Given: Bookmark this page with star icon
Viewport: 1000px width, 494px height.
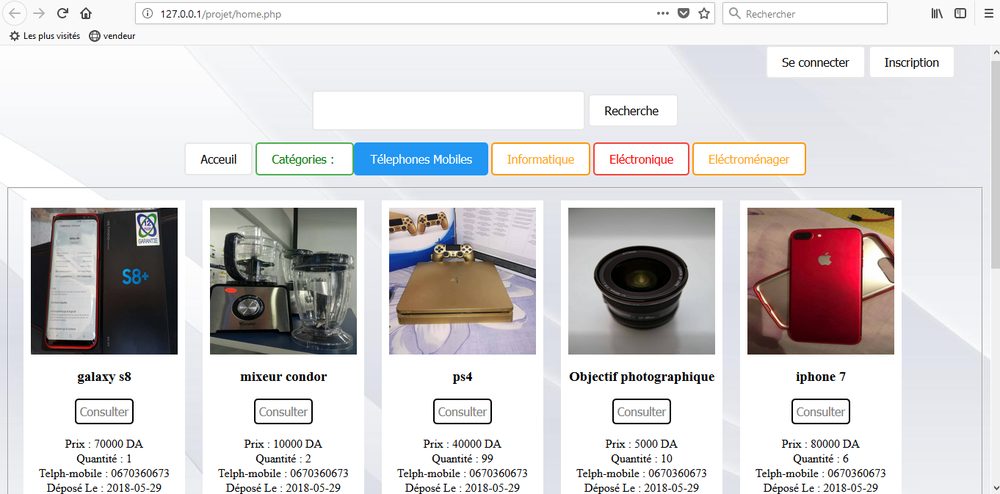Looking at the screenshot, I should [704, 13].
